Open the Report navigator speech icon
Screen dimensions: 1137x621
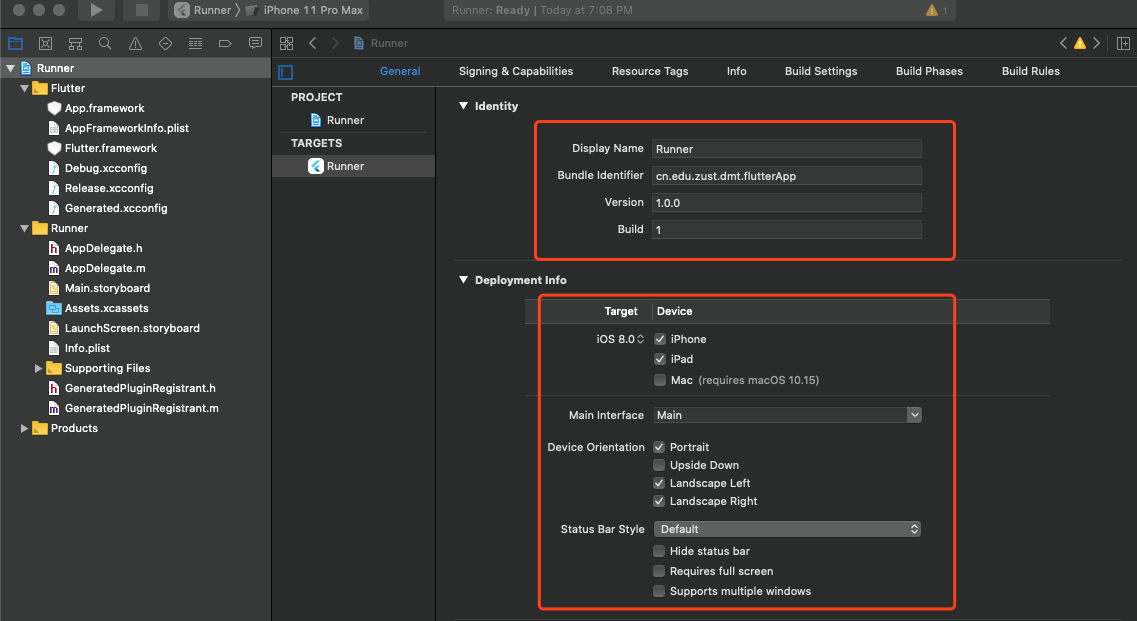pyautogui.click(x=255, y=44)
